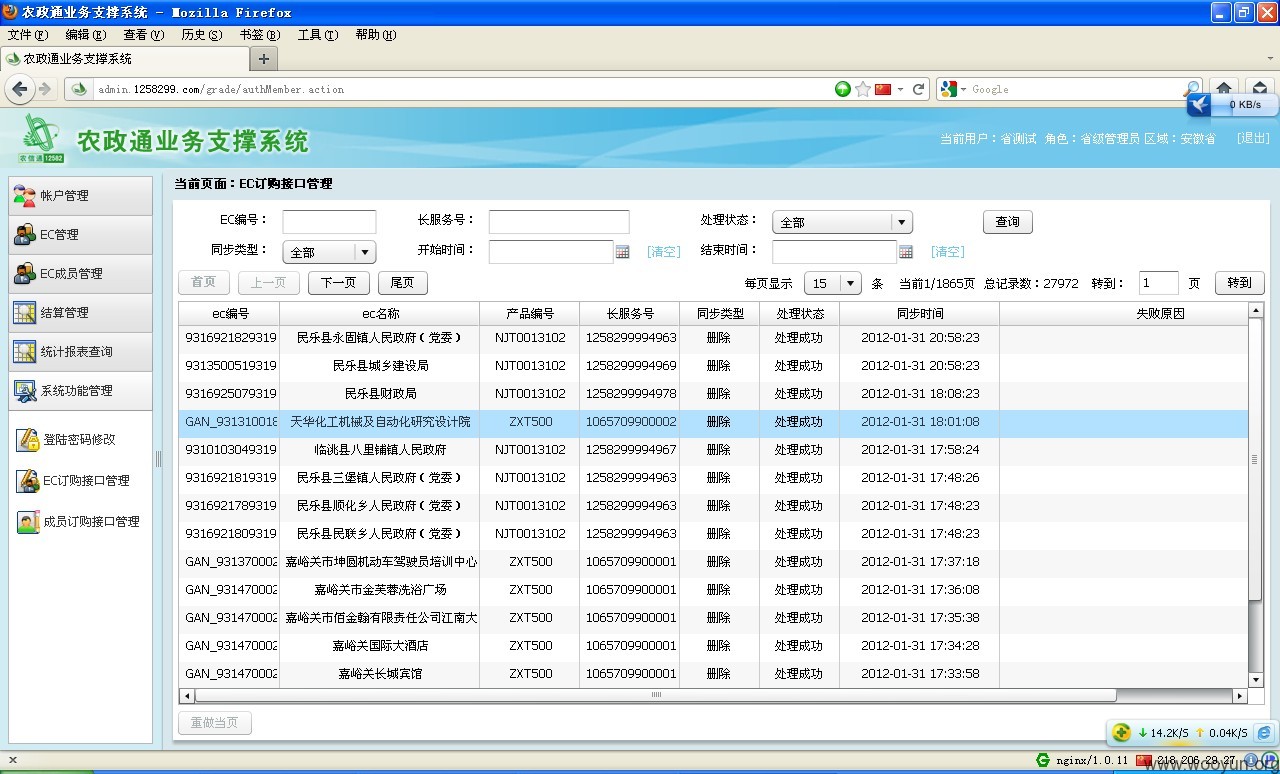Open the search engine selector arrow
The width and height of the screenshot is (1280, 774).
[963, 89]
